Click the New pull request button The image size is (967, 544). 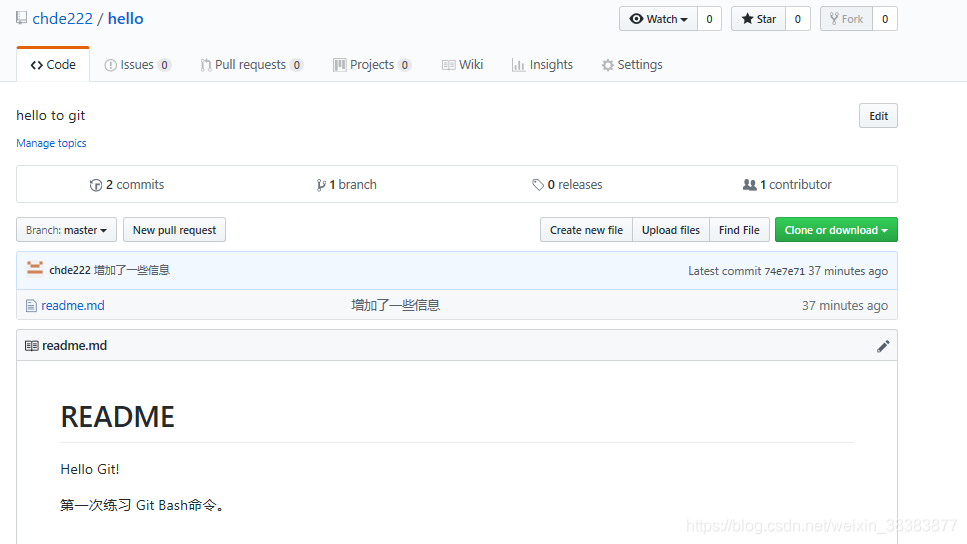175,230
